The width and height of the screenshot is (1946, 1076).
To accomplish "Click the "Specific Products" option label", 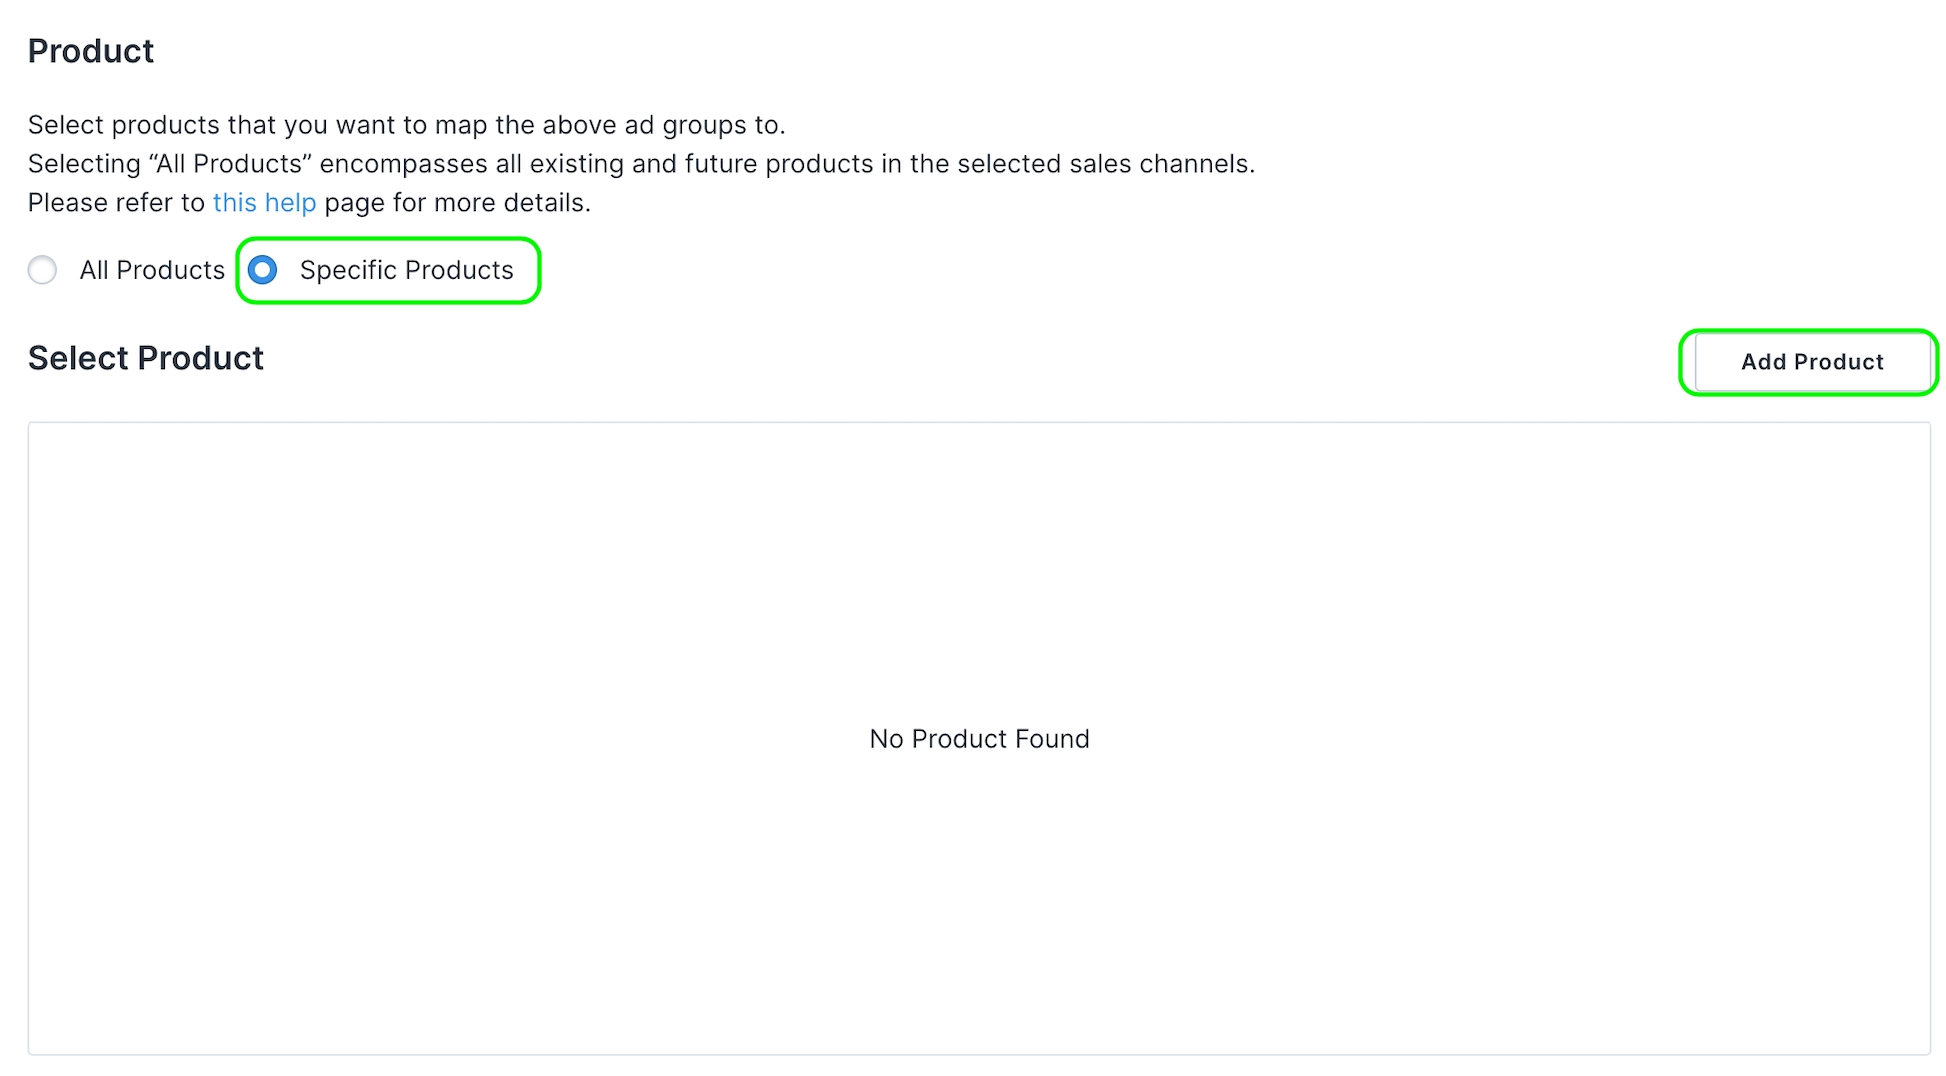I will coord(406,270).
